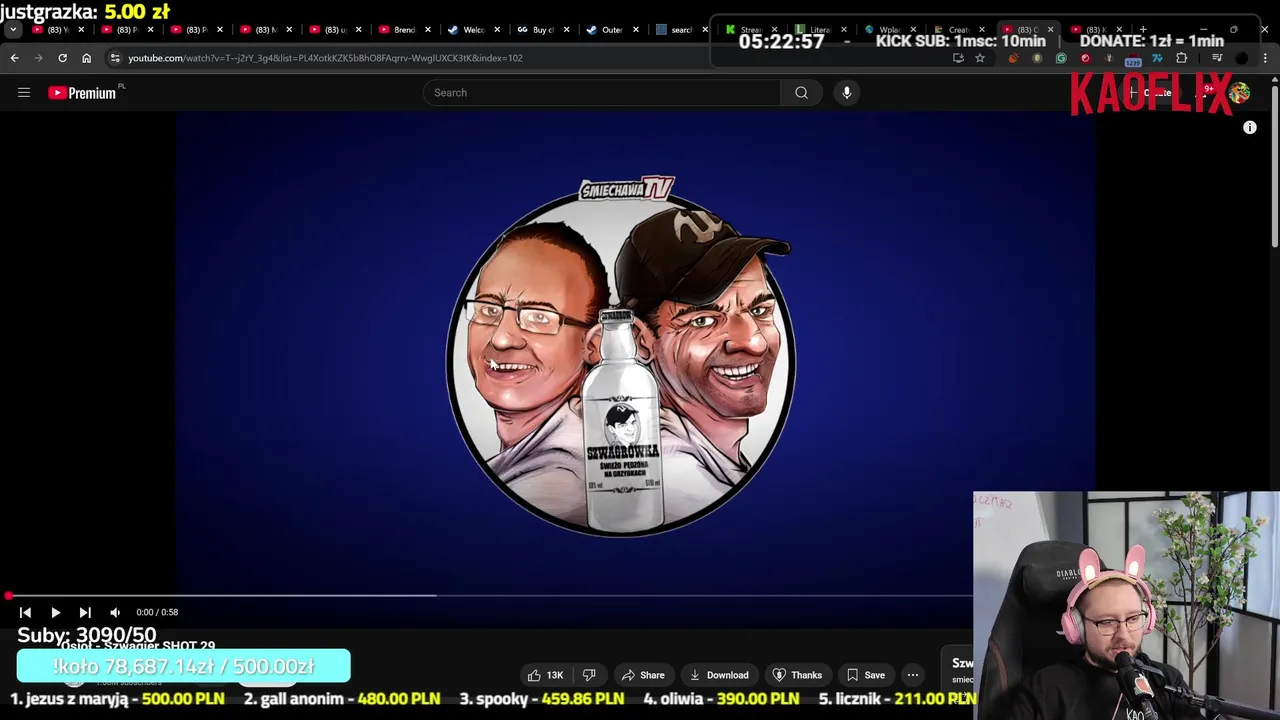
Task: Mute the video volume
Action: pyautogui.click(x=115, y=612)
